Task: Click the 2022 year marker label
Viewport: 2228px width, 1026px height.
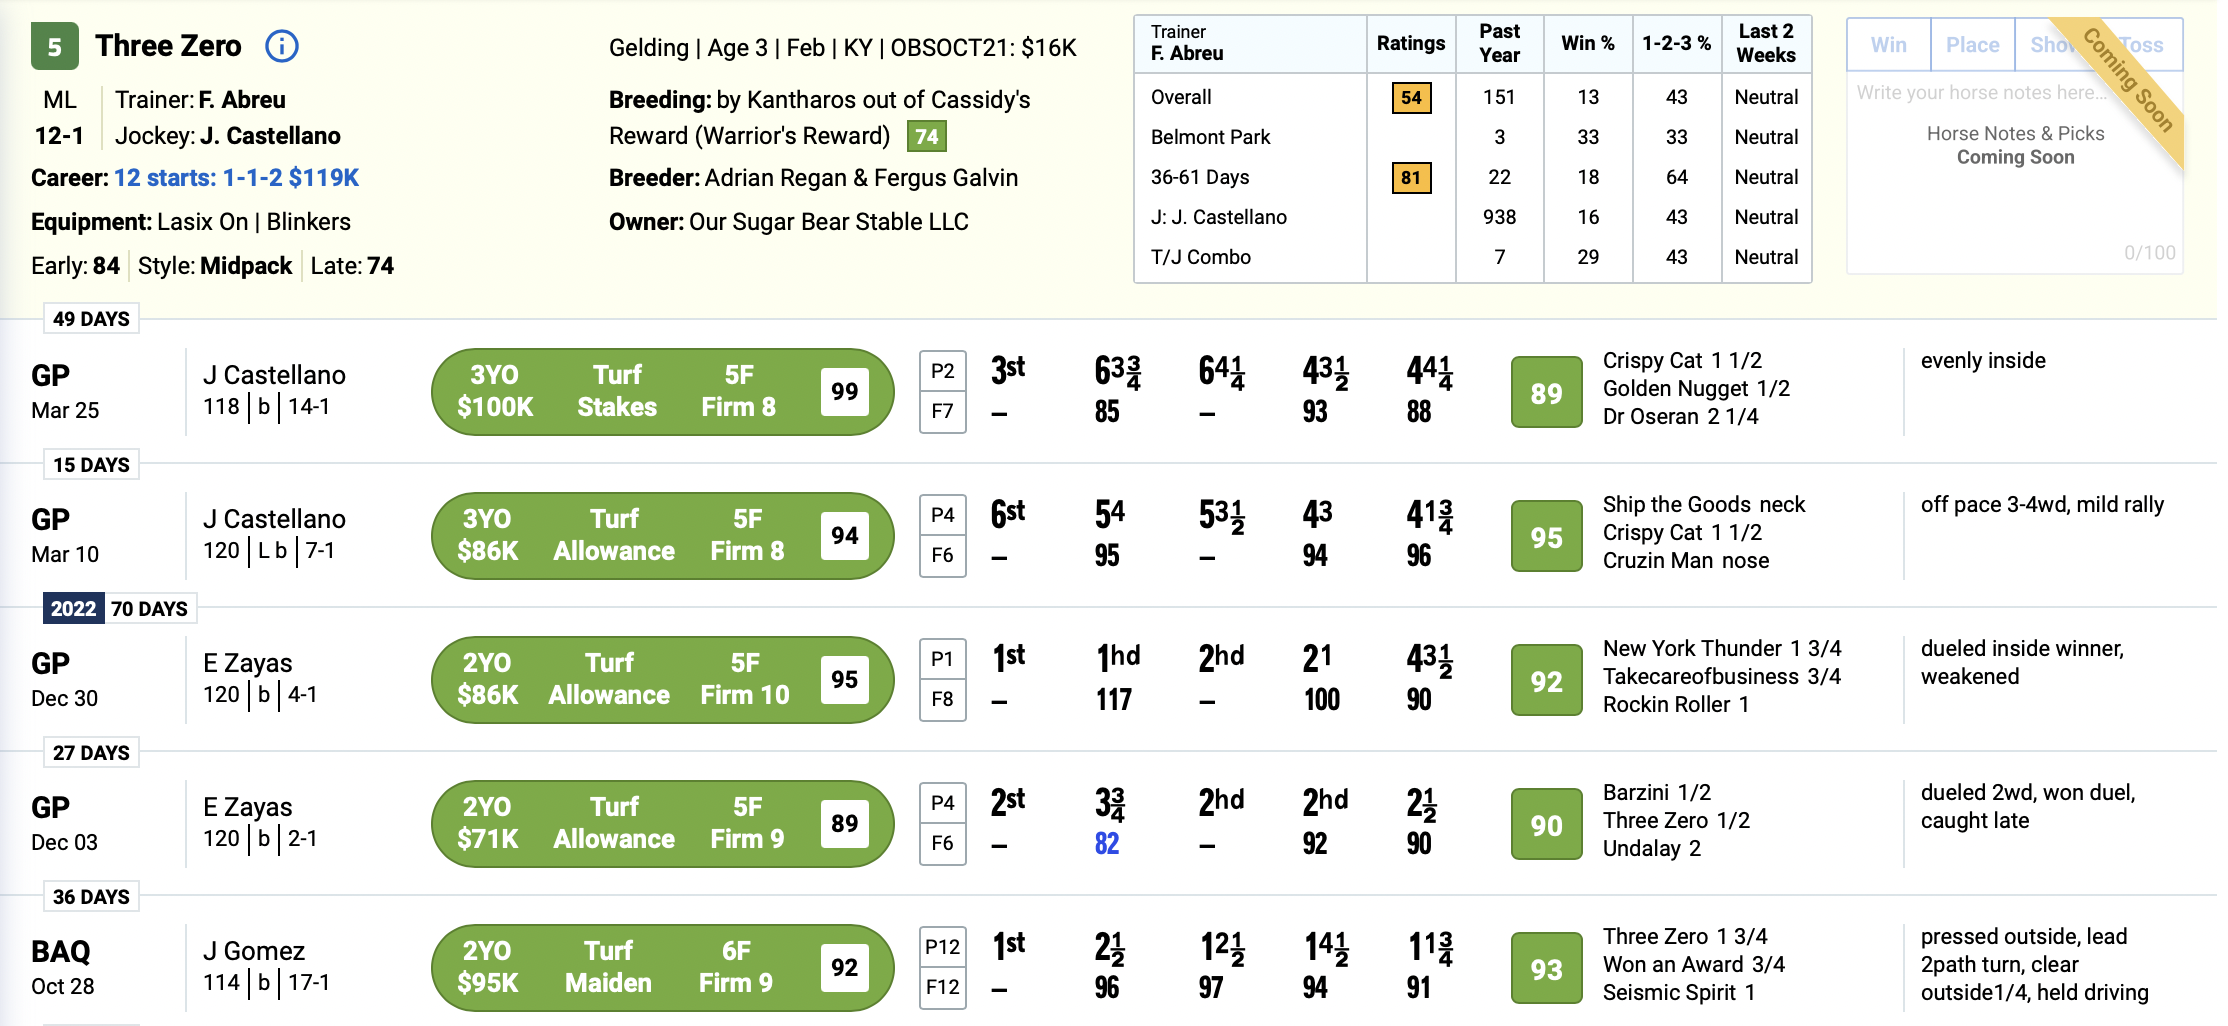Action: (73, 608)
